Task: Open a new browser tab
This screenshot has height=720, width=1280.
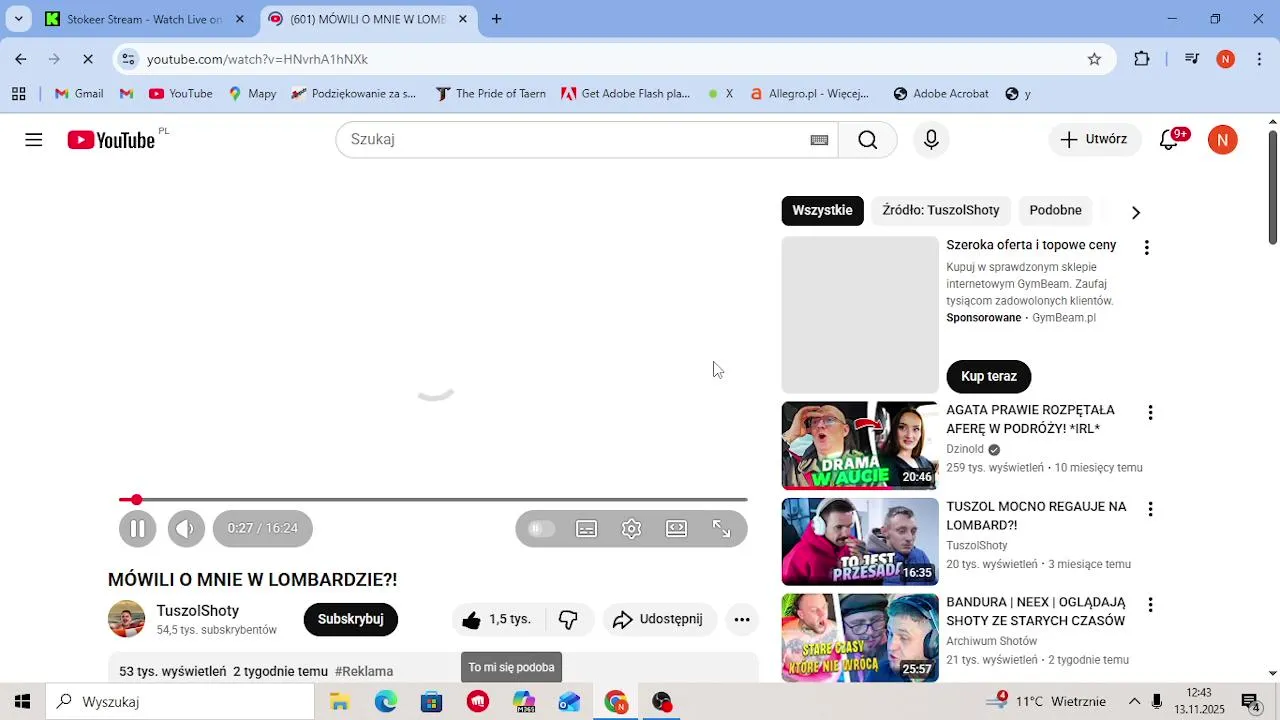Action: coord(496,19)
